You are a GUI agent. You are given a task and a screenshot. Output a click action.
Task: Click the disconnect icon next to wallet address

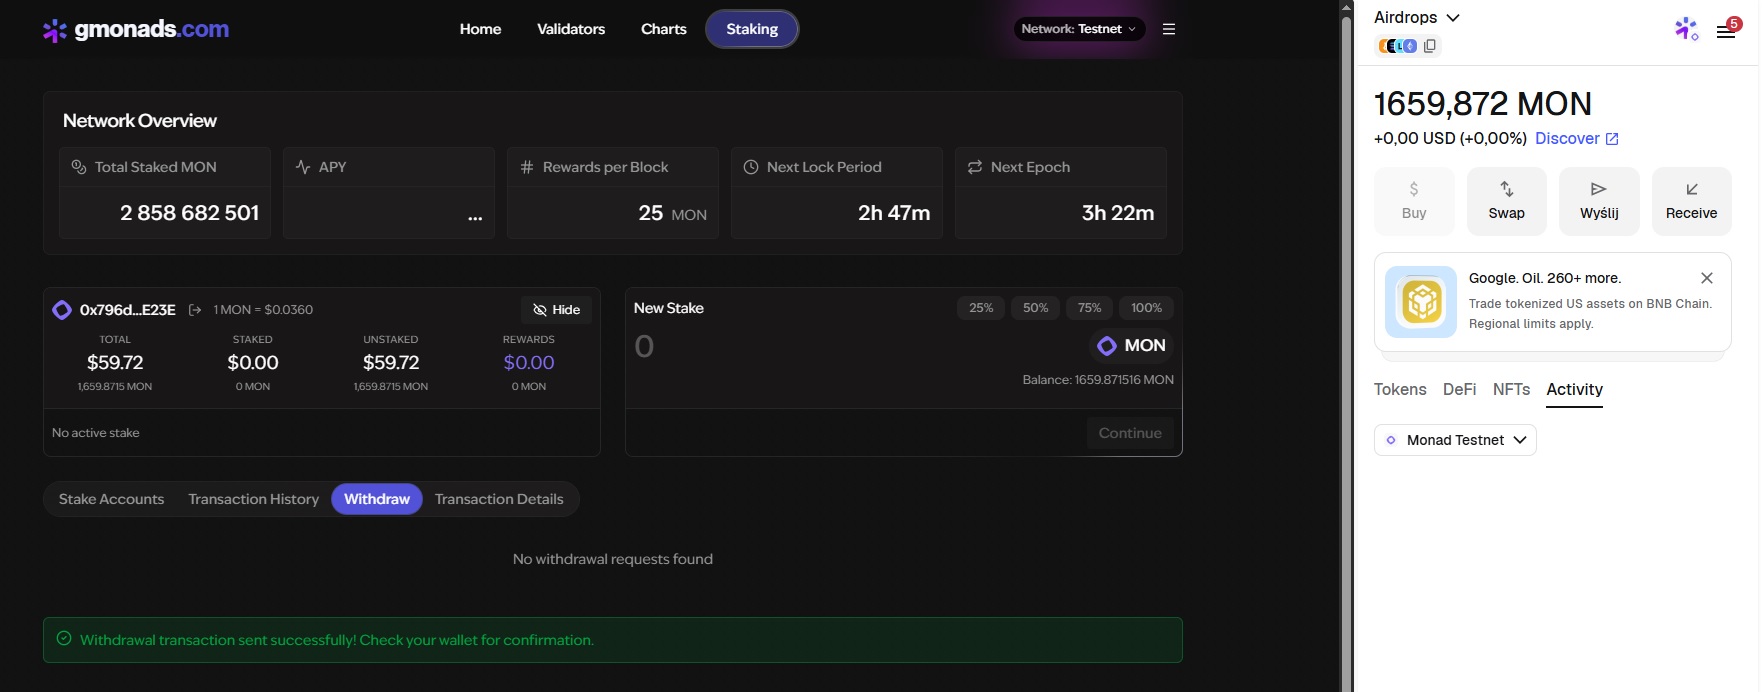pyautogui.click(x=195, y=310)
